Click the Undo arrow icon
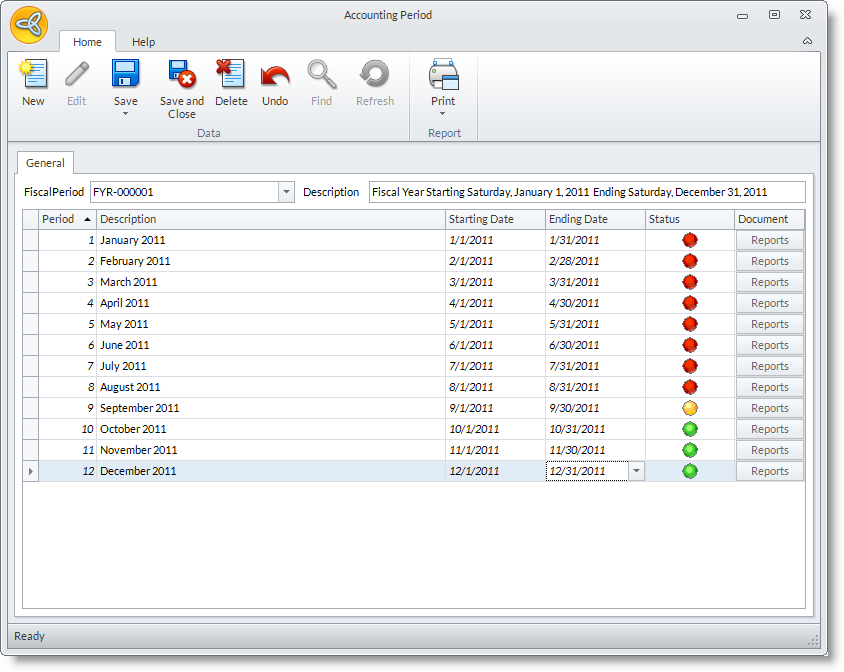Viewport: 844px width, 672px height. point(275,75)
